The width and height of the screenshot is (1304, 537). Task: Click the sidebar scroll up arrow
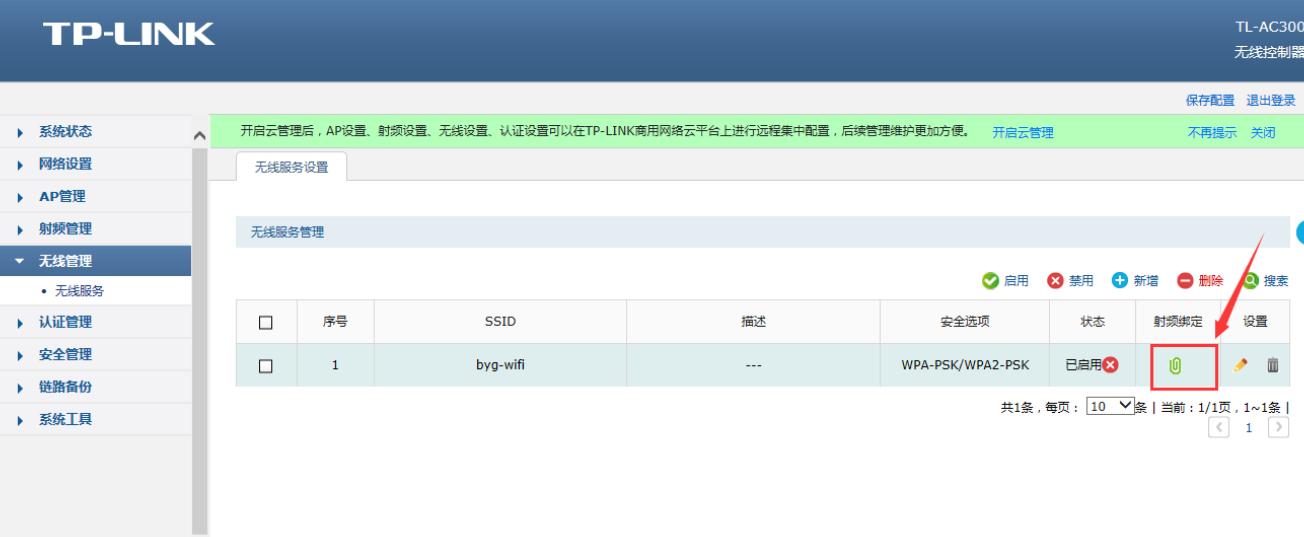(199, 135)
